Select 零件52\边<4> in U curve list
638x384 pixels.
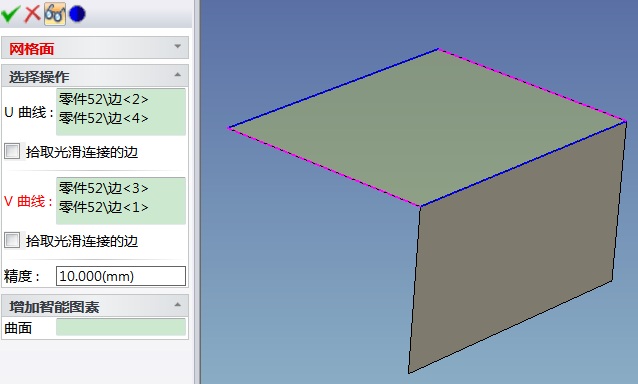(104, 118)
